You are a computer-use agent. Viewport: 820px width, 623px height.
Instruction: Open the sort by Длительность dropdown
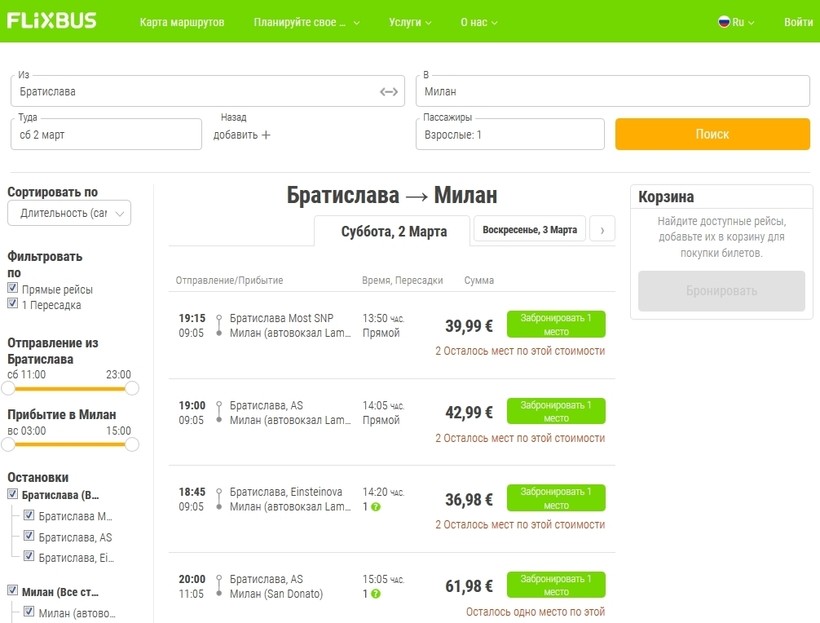click(x=69, y=213)
